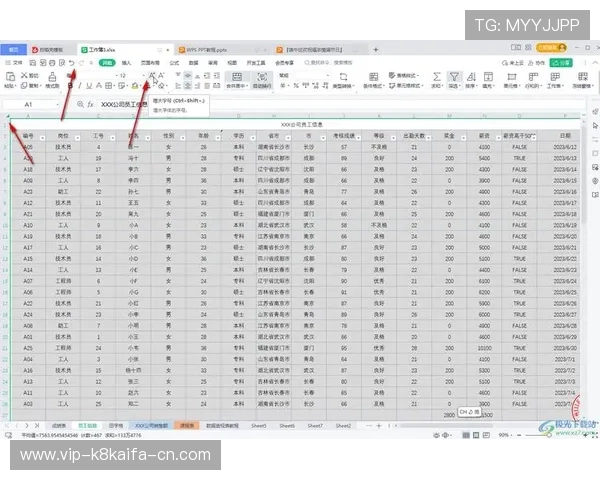
Task: Click the fill color bucket swatch
Action: (x=134, y=87)
